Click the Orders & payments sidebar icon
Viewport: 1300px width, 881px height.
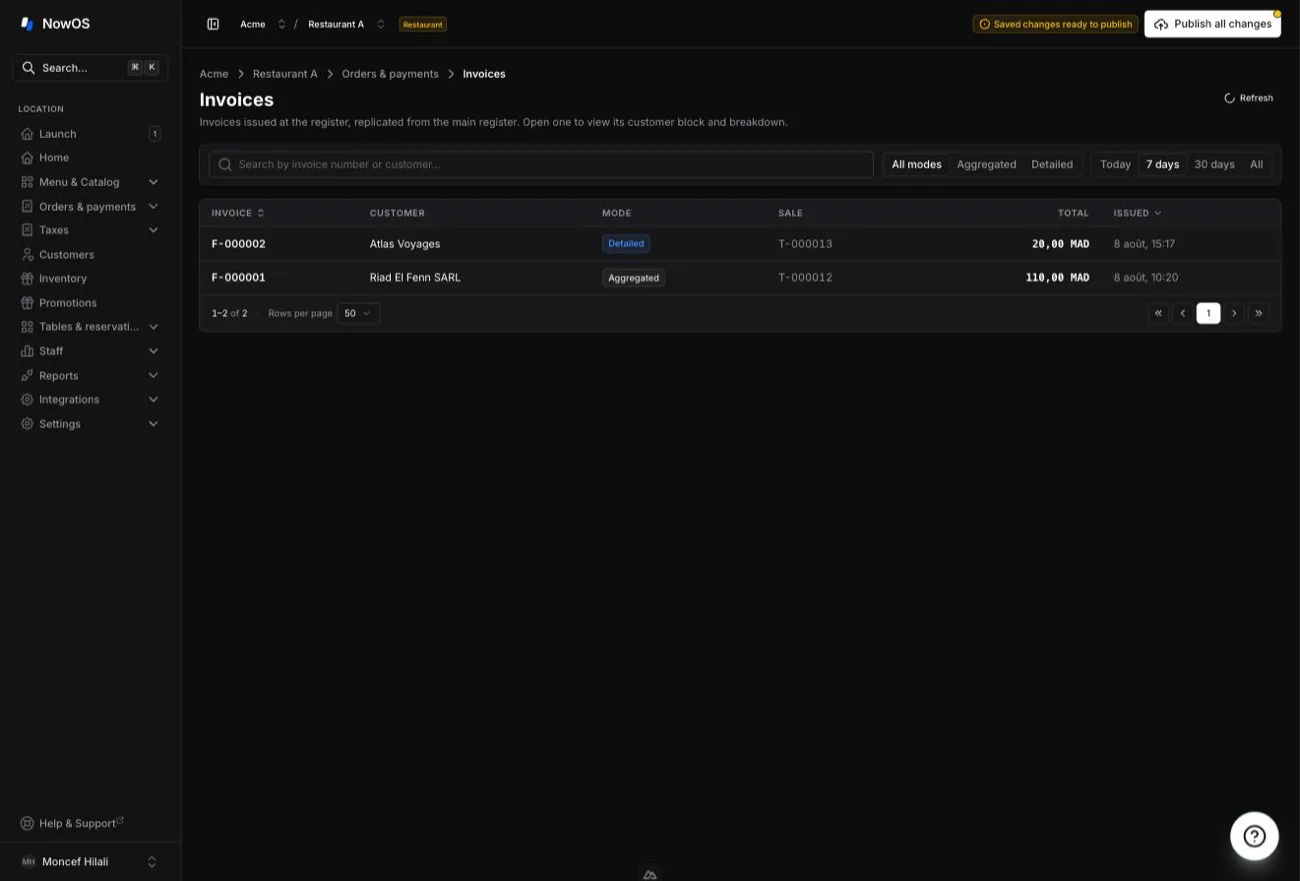coord(27,206)
